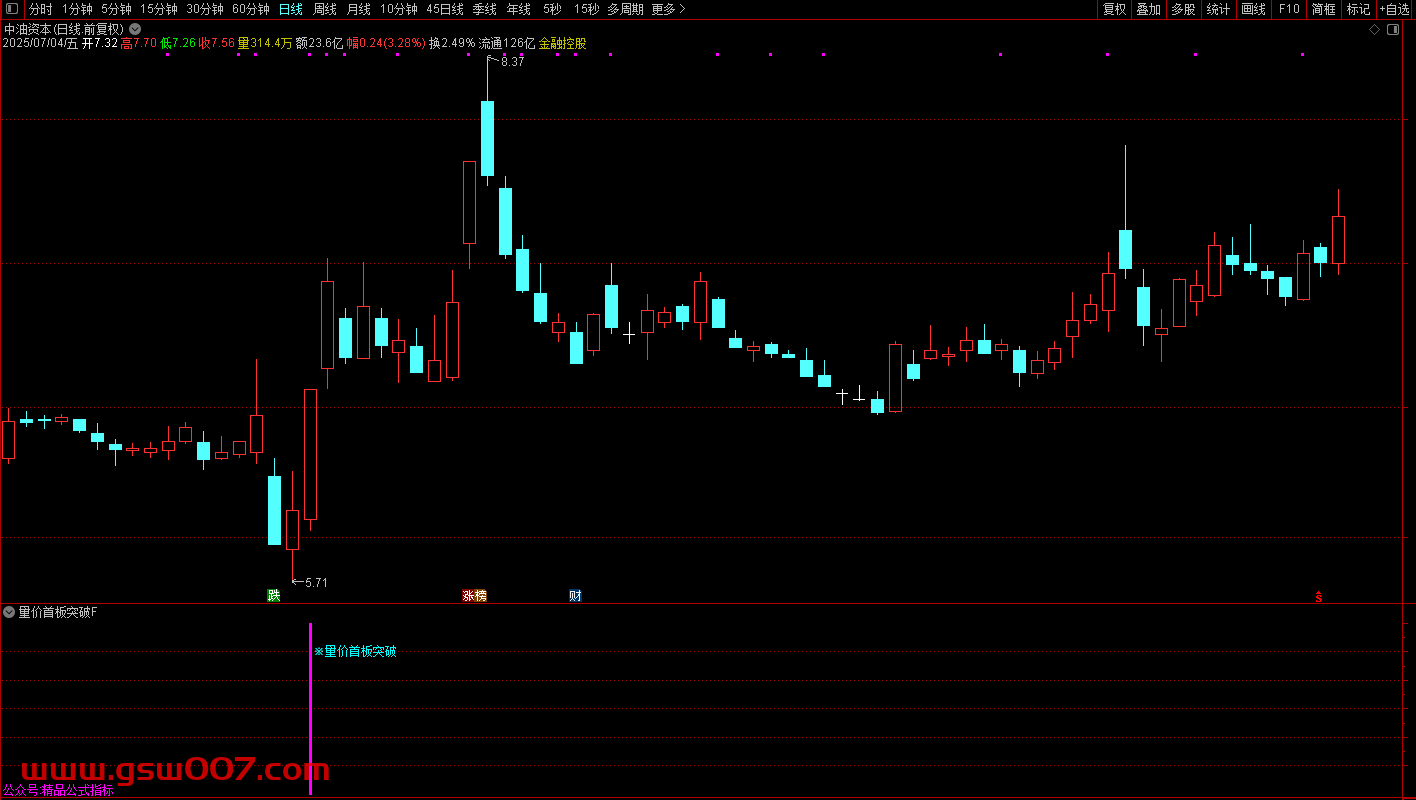
Task: Activate the 画线 drawing tools
Action: tap(1253, 9)
